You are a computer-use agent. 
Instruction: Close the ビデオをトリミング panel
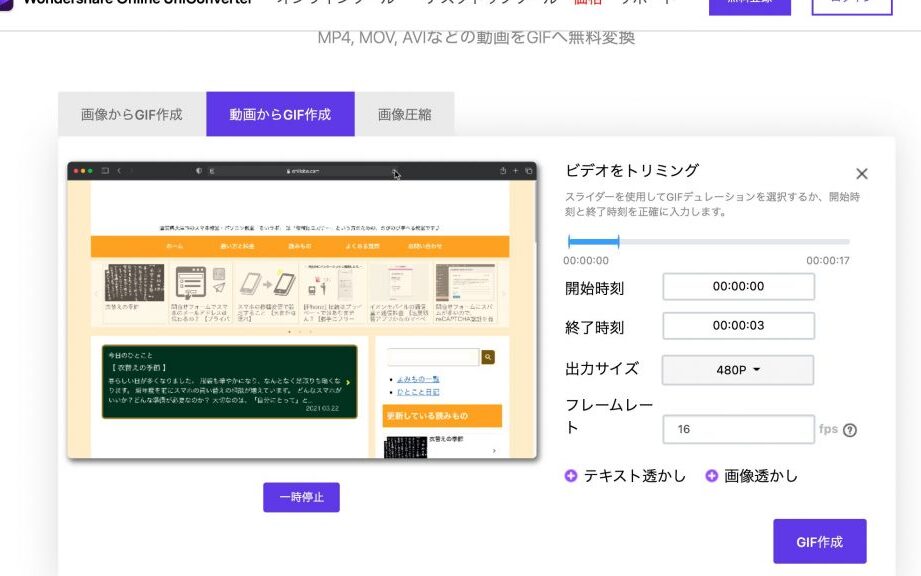(862, 174)
